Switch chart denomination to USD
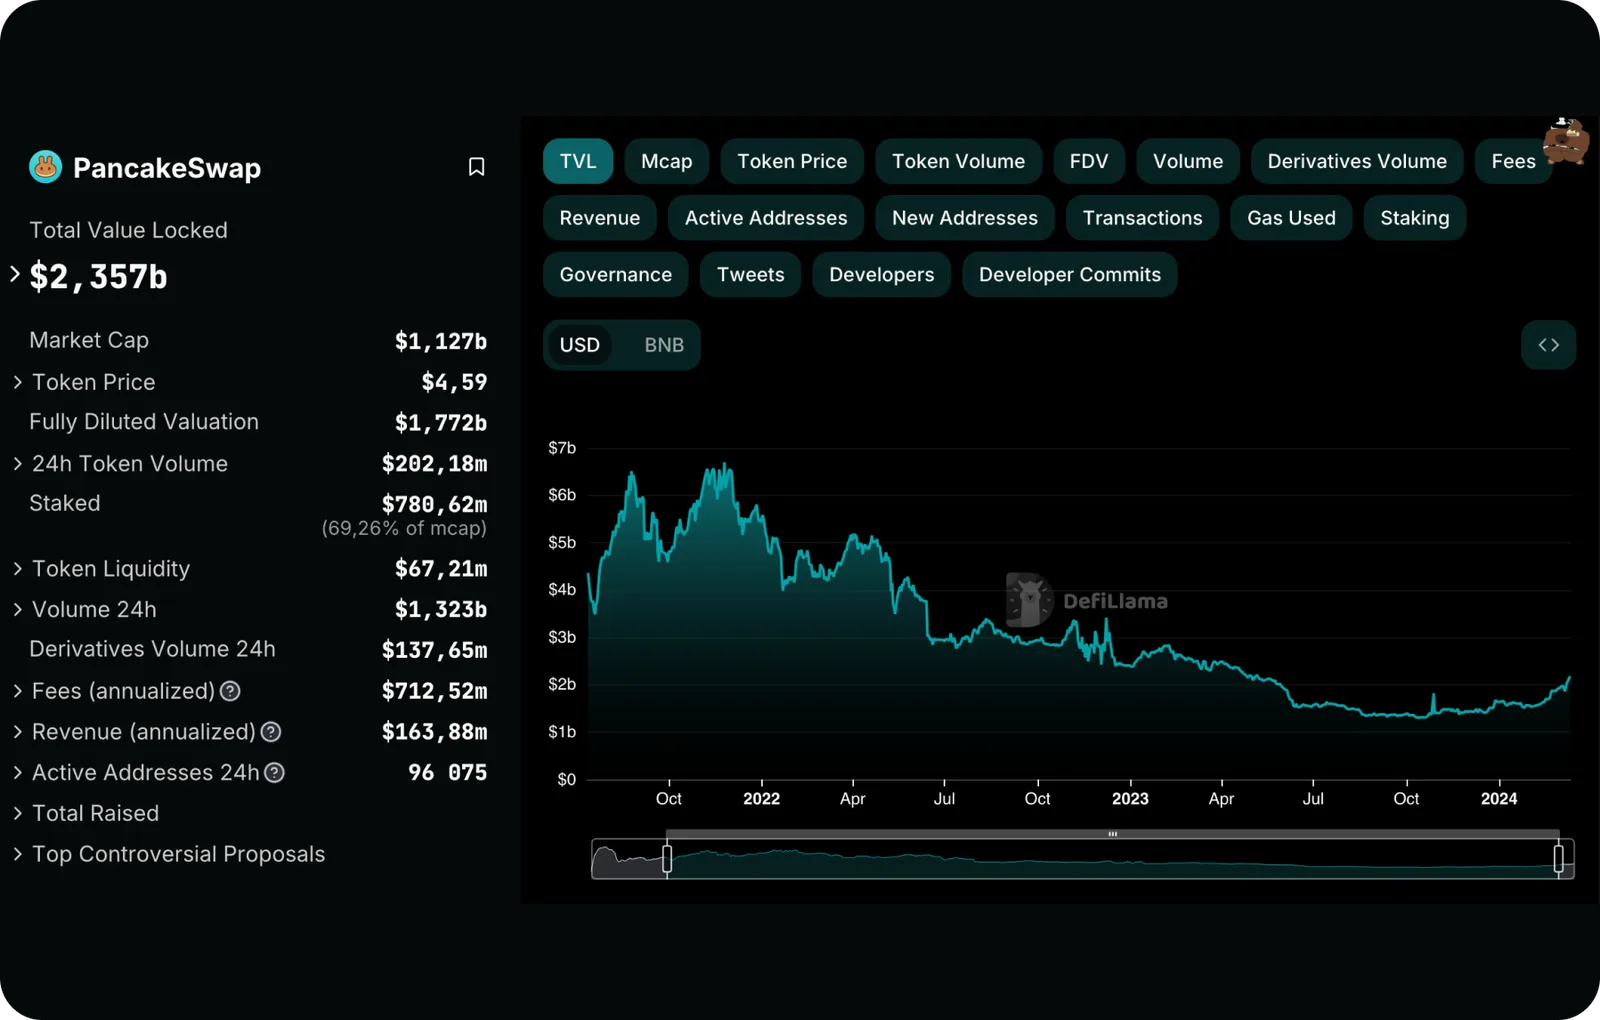Viewport: 1600px width, 1020px height. [580, 345]
